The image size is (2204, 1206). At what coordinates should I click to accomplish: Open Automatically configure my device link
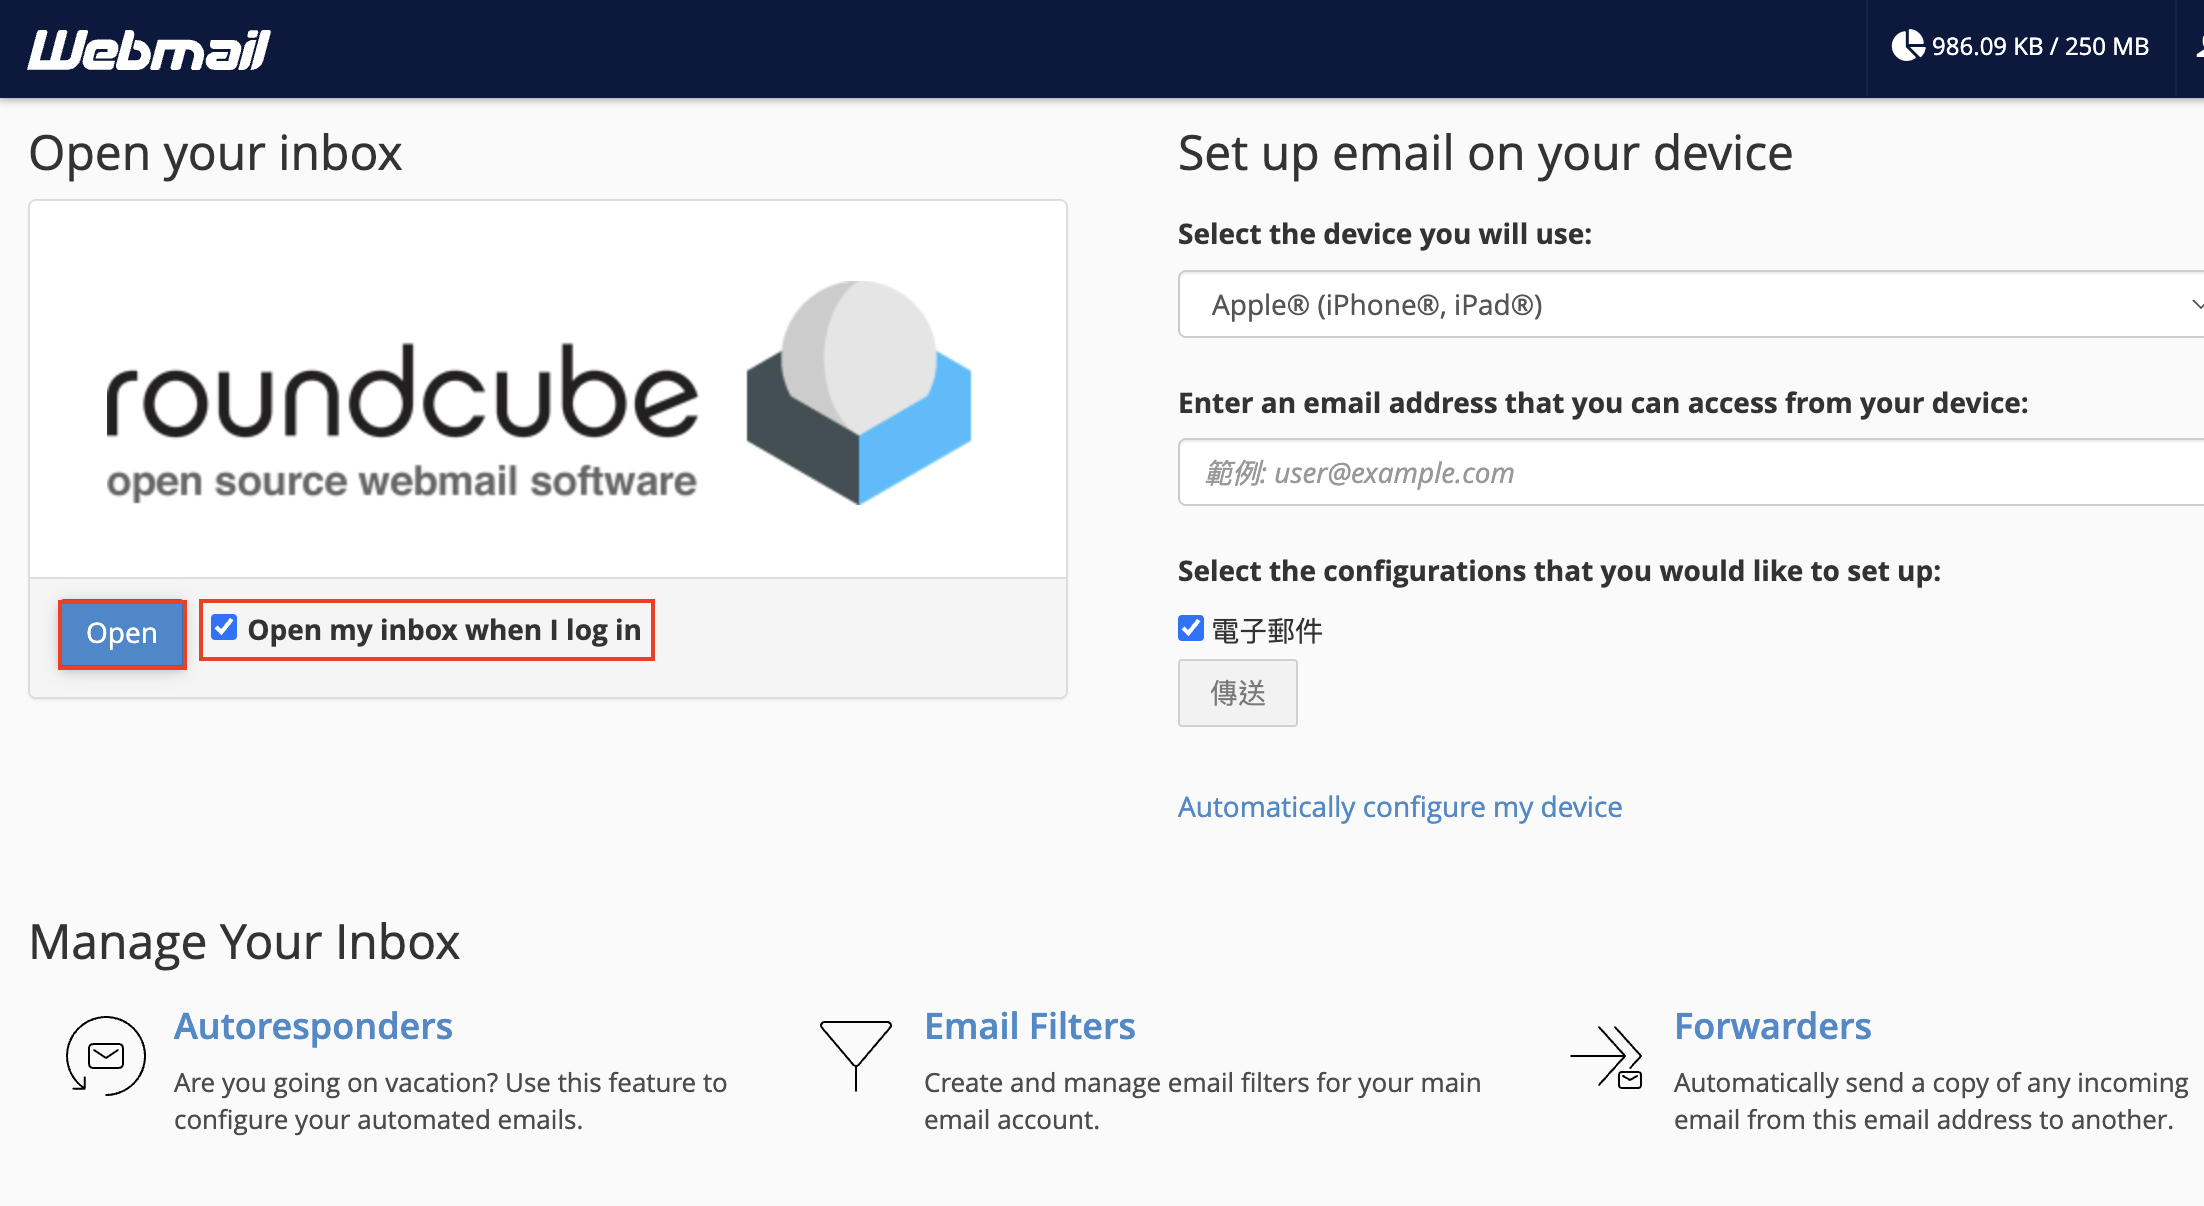point(1399,806)
